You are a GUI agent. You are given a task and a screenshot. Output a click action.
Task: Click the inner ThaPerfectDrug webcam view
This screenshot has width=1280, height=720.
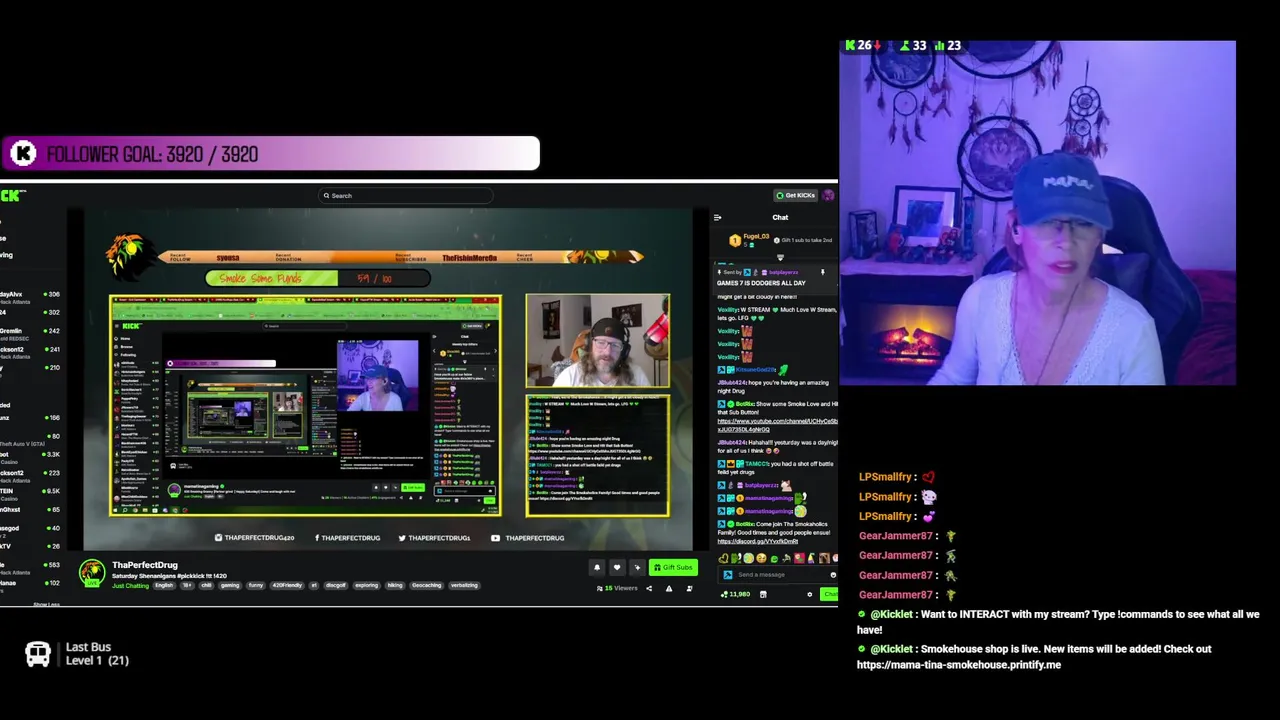[x=598, y=340]
